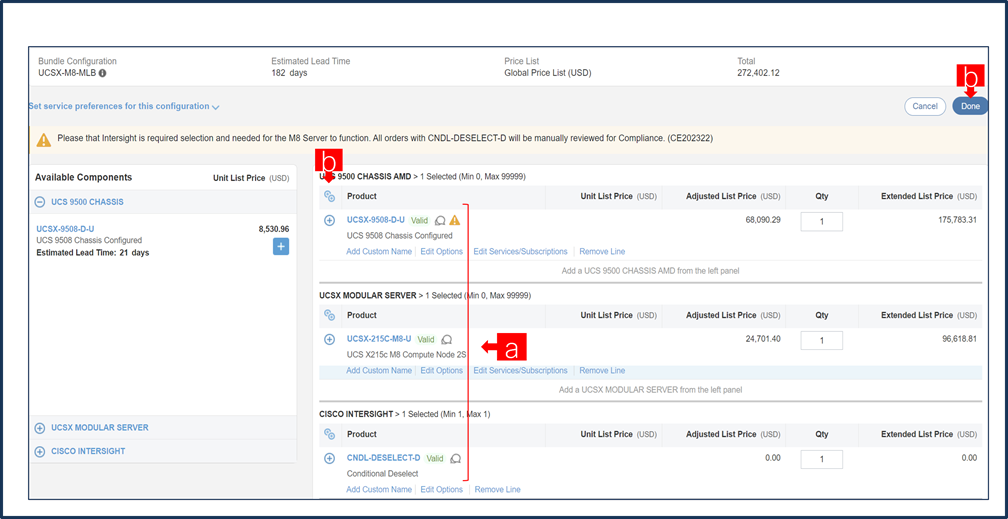Click the Valid badge on CNDL-DESELECT-D row
The height and width of the screenshot is (519, 1008).
pyautogui.click(x=435, y=459)
